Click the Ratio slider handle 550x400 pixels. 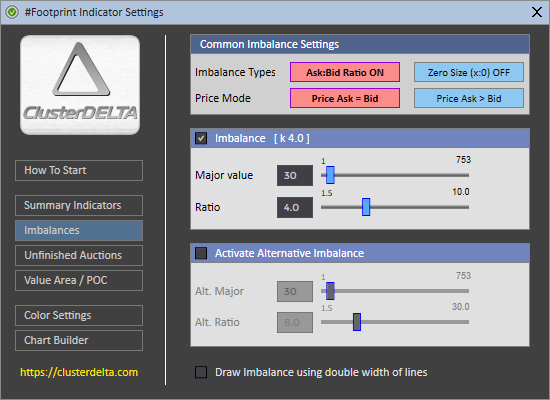[x=366, y=207]
